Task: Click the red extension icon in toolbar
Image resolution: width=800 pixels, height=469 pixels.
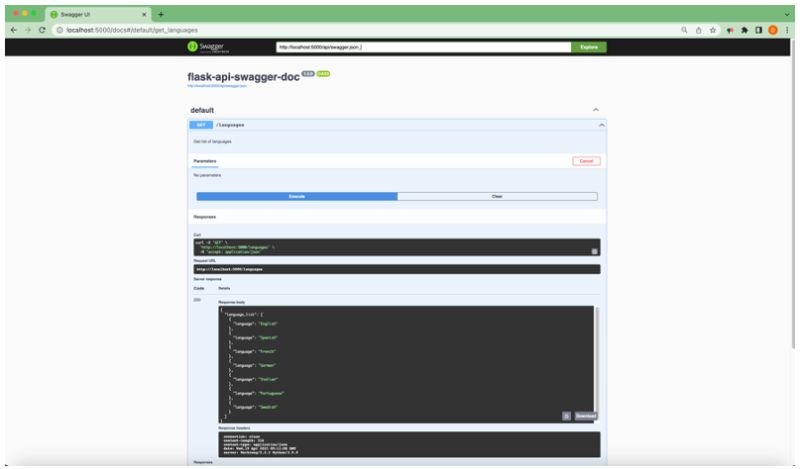Action: pyautogui.click(x=730, y=30)
